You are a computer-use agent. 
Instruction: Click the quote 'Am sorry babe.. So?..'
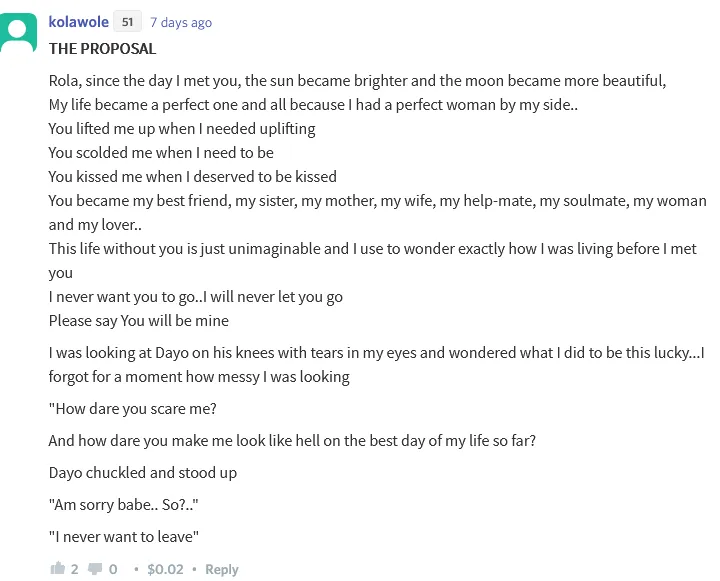pyautogui.click(x=124, y=505)
